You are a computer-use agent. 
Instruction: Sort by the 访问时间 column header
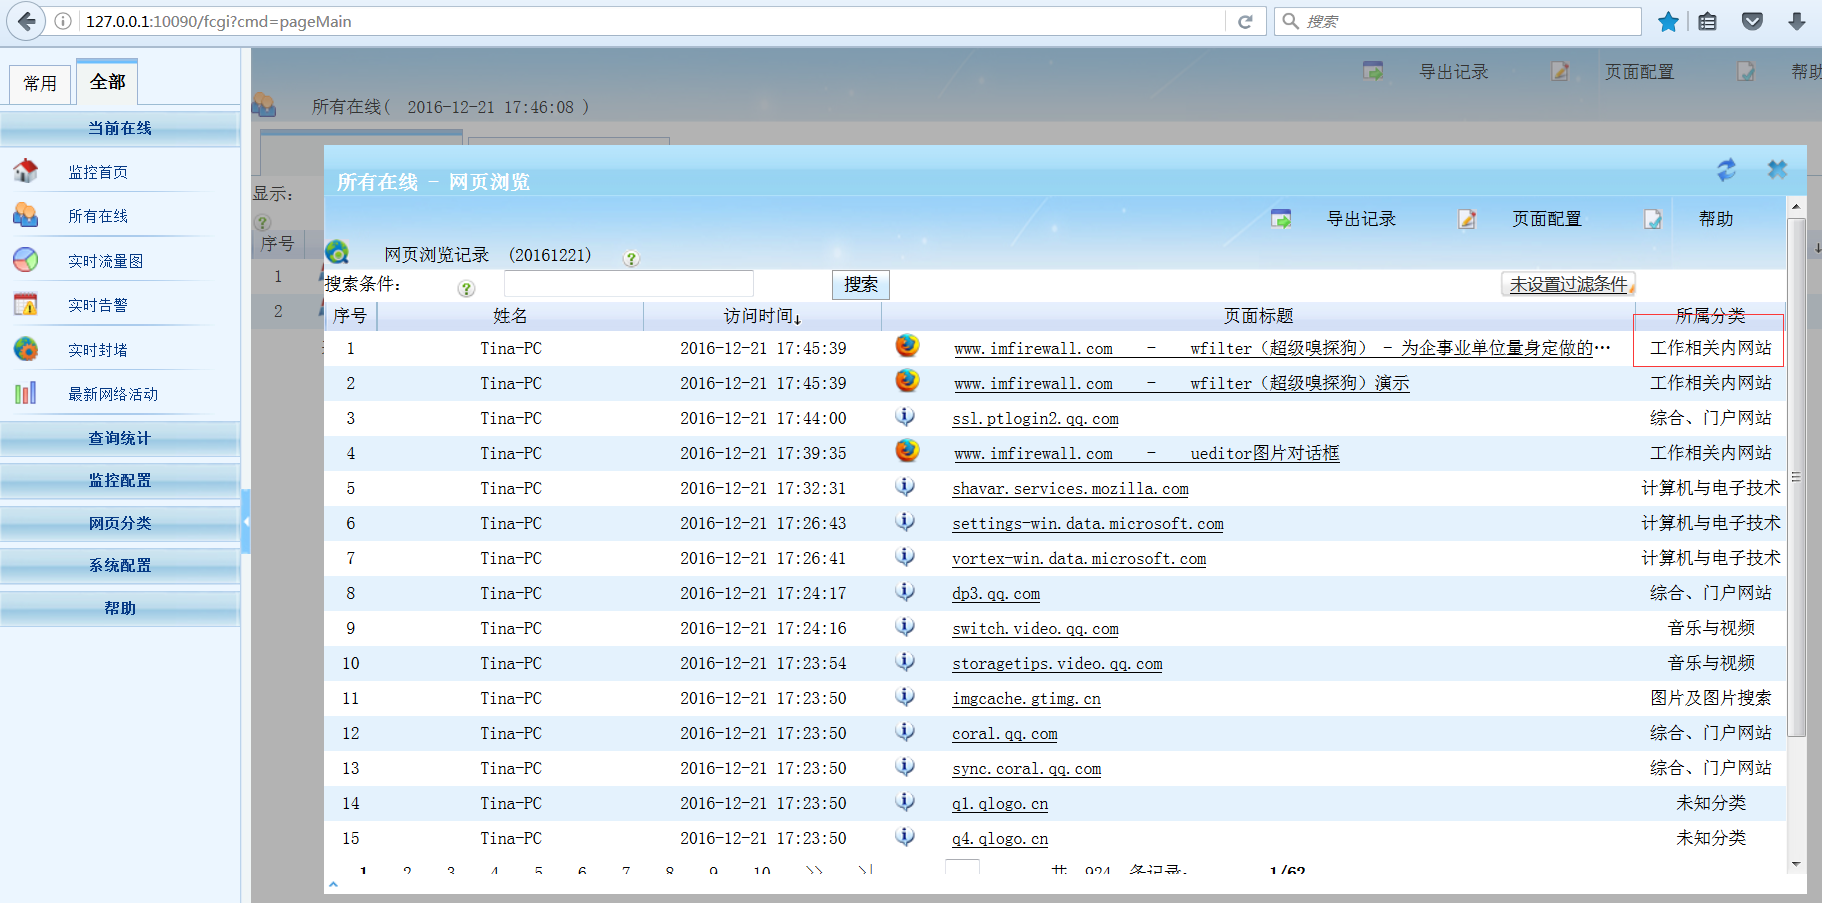point(762,316)
